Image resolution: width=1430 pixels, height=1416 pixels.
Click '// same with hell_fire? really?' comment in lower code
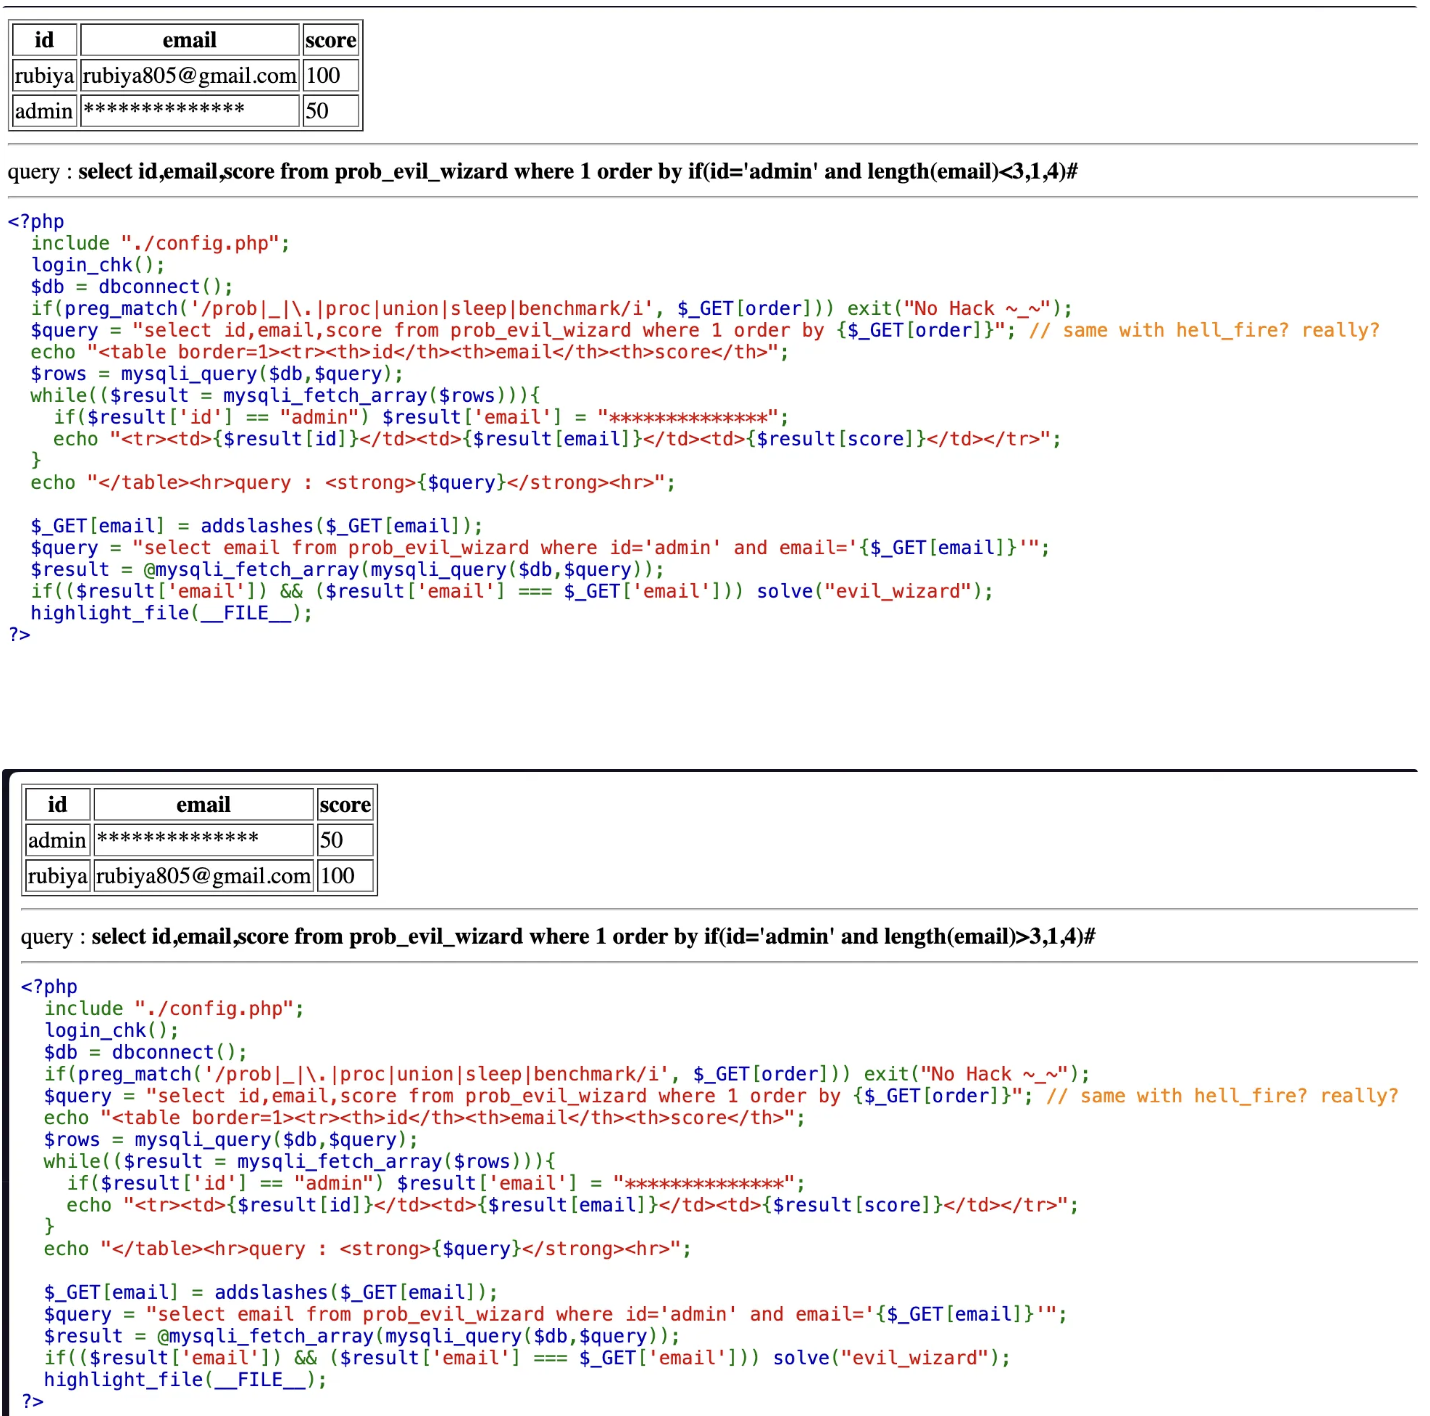1222,1096
